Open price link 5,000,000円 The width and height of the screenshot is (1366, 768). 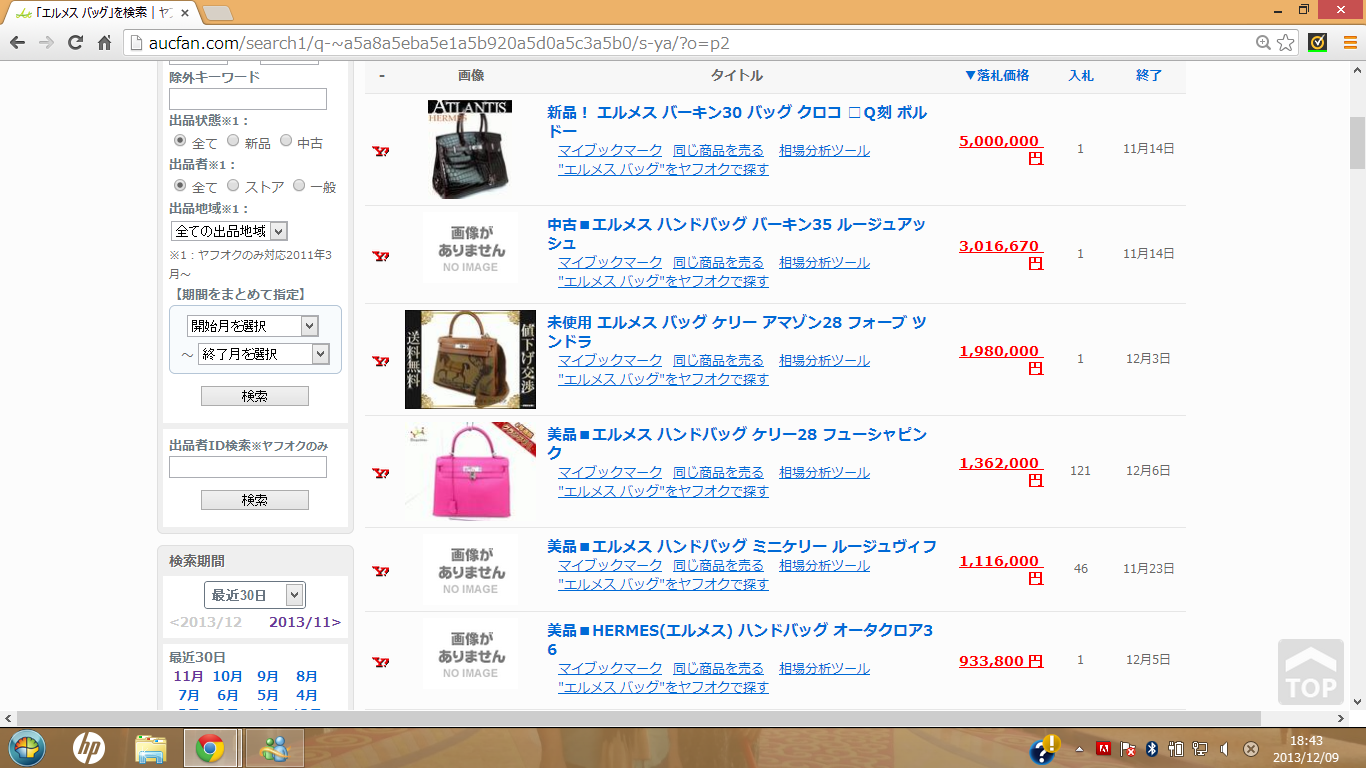(1001, 149)
